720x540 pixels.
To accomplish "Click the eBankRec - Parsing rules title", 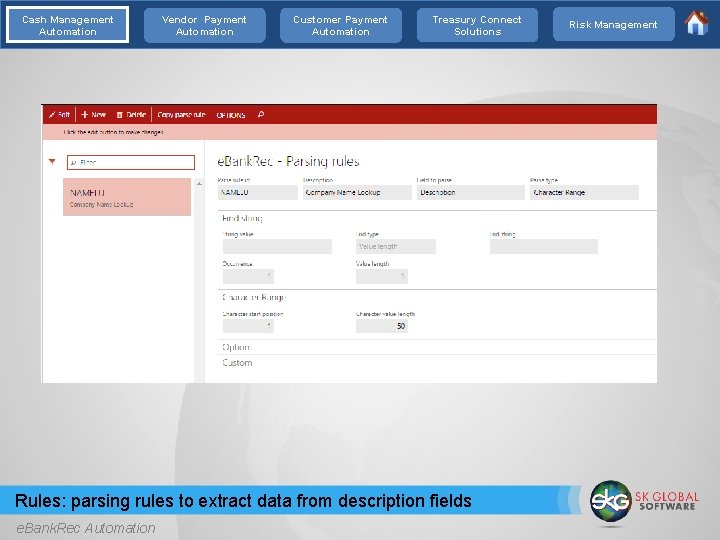I will (x=288, y=161).
